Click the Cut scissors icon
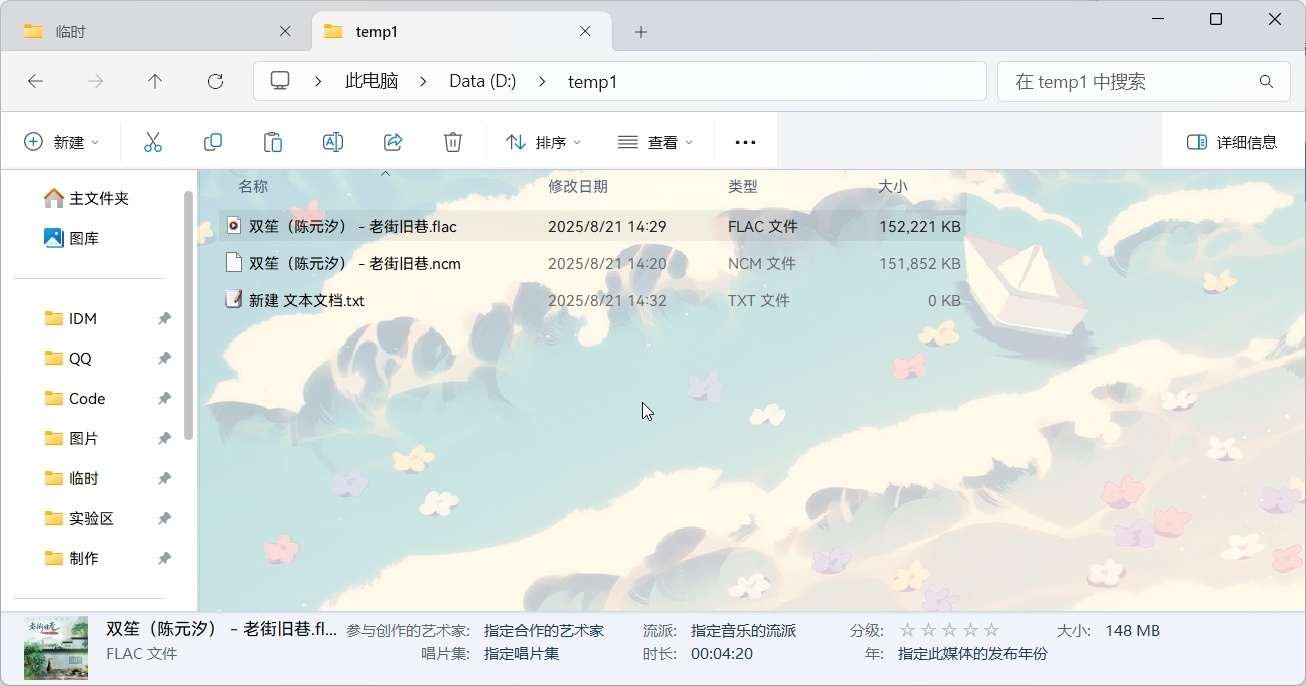Image resolution: width=1306 pixels, height=686 pixels. pos(153,142)
